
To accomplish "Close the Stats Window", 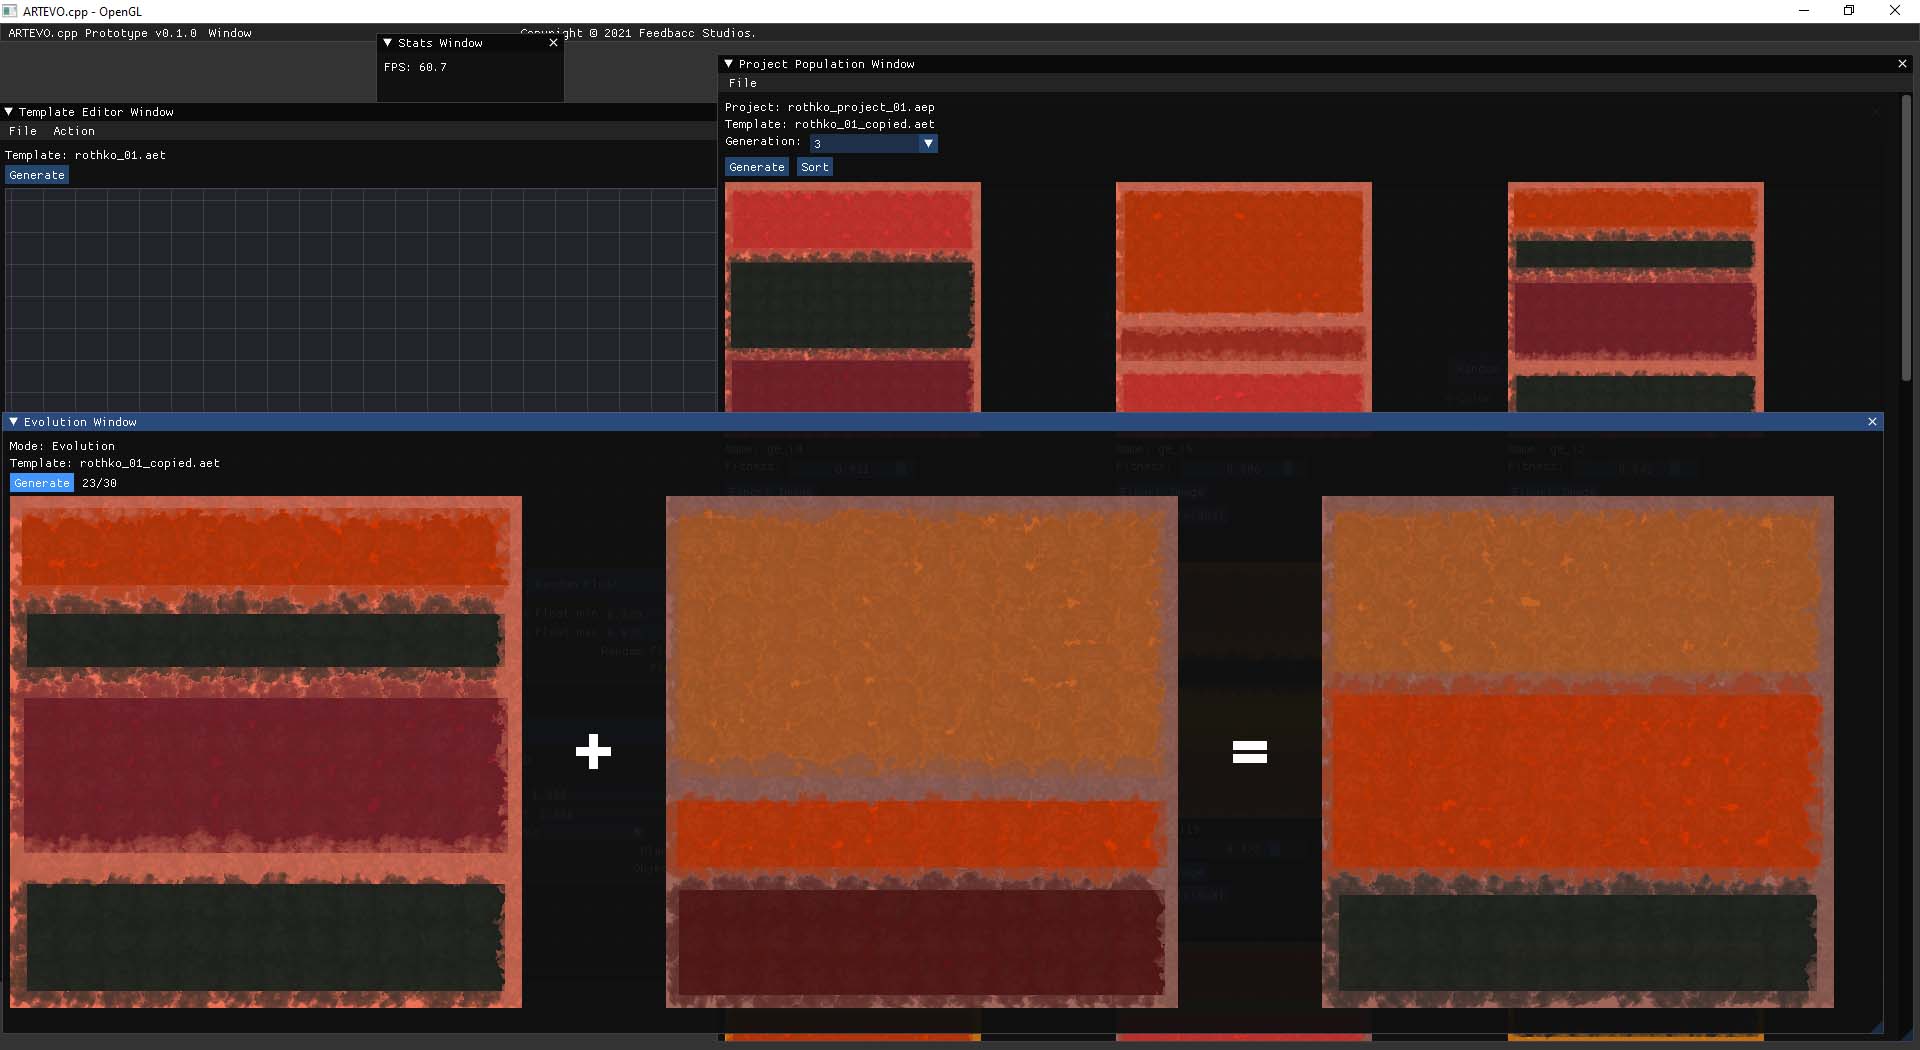I will pyautogui.click(x=553, y=43).
